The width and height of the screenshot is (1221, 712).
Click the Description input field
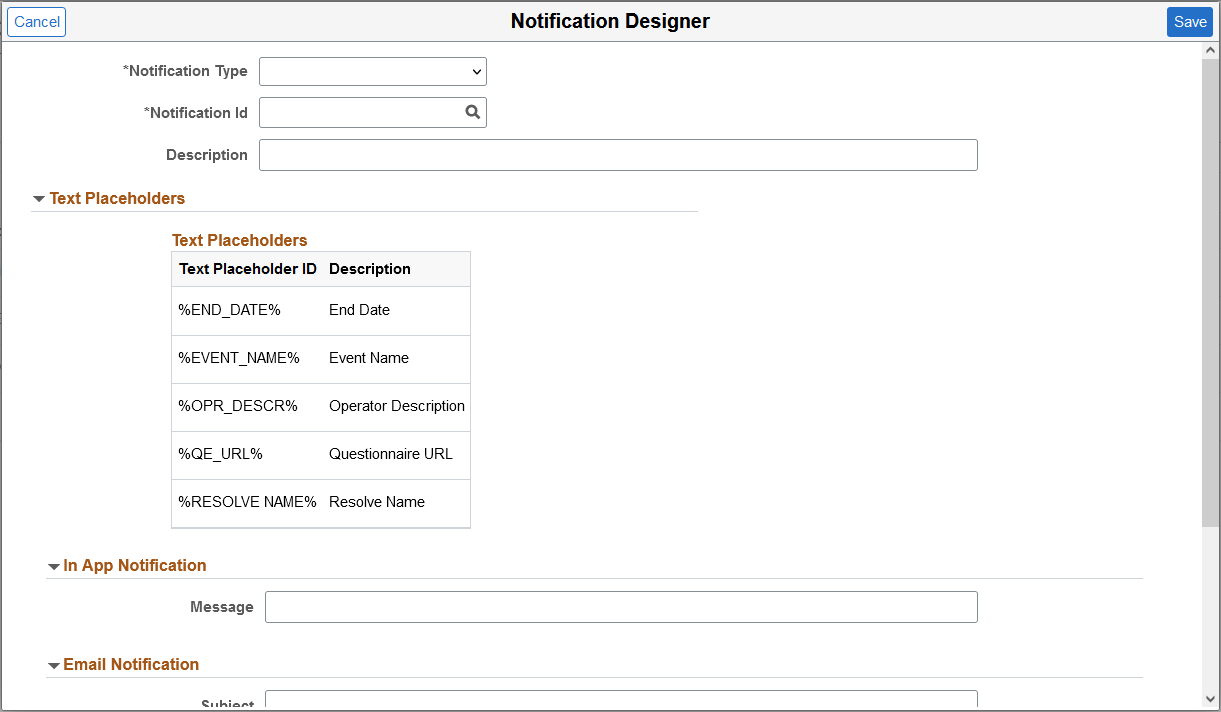[618, 155]
